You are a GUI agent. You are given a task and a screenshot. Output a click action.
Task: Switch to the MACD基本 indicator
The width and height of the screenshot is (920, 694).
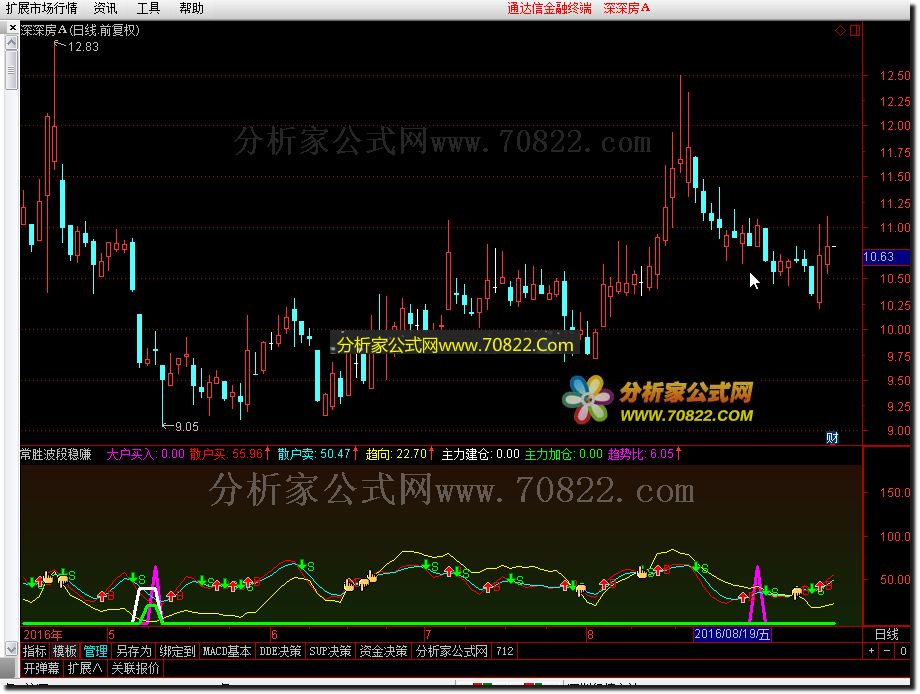226,651
